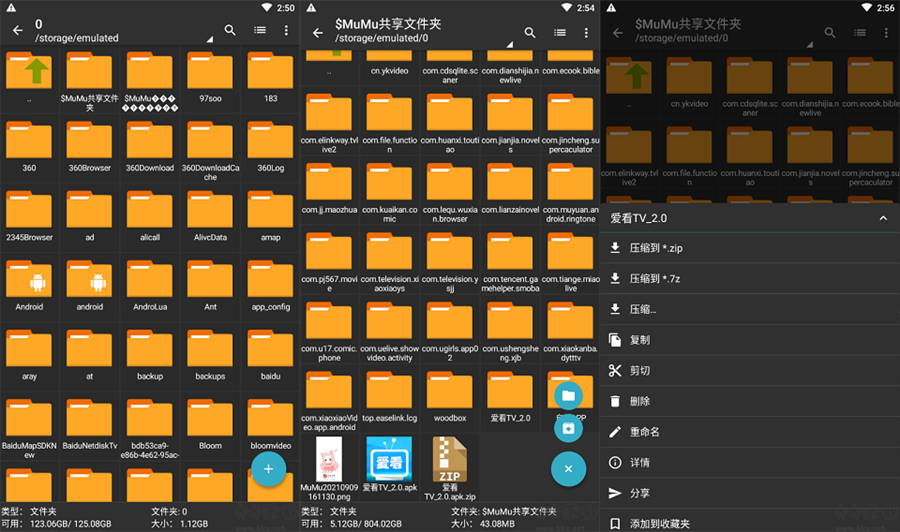Open three-dot menu in middle panel
This screenshot has height=532, width=900.
coord(586,33)
